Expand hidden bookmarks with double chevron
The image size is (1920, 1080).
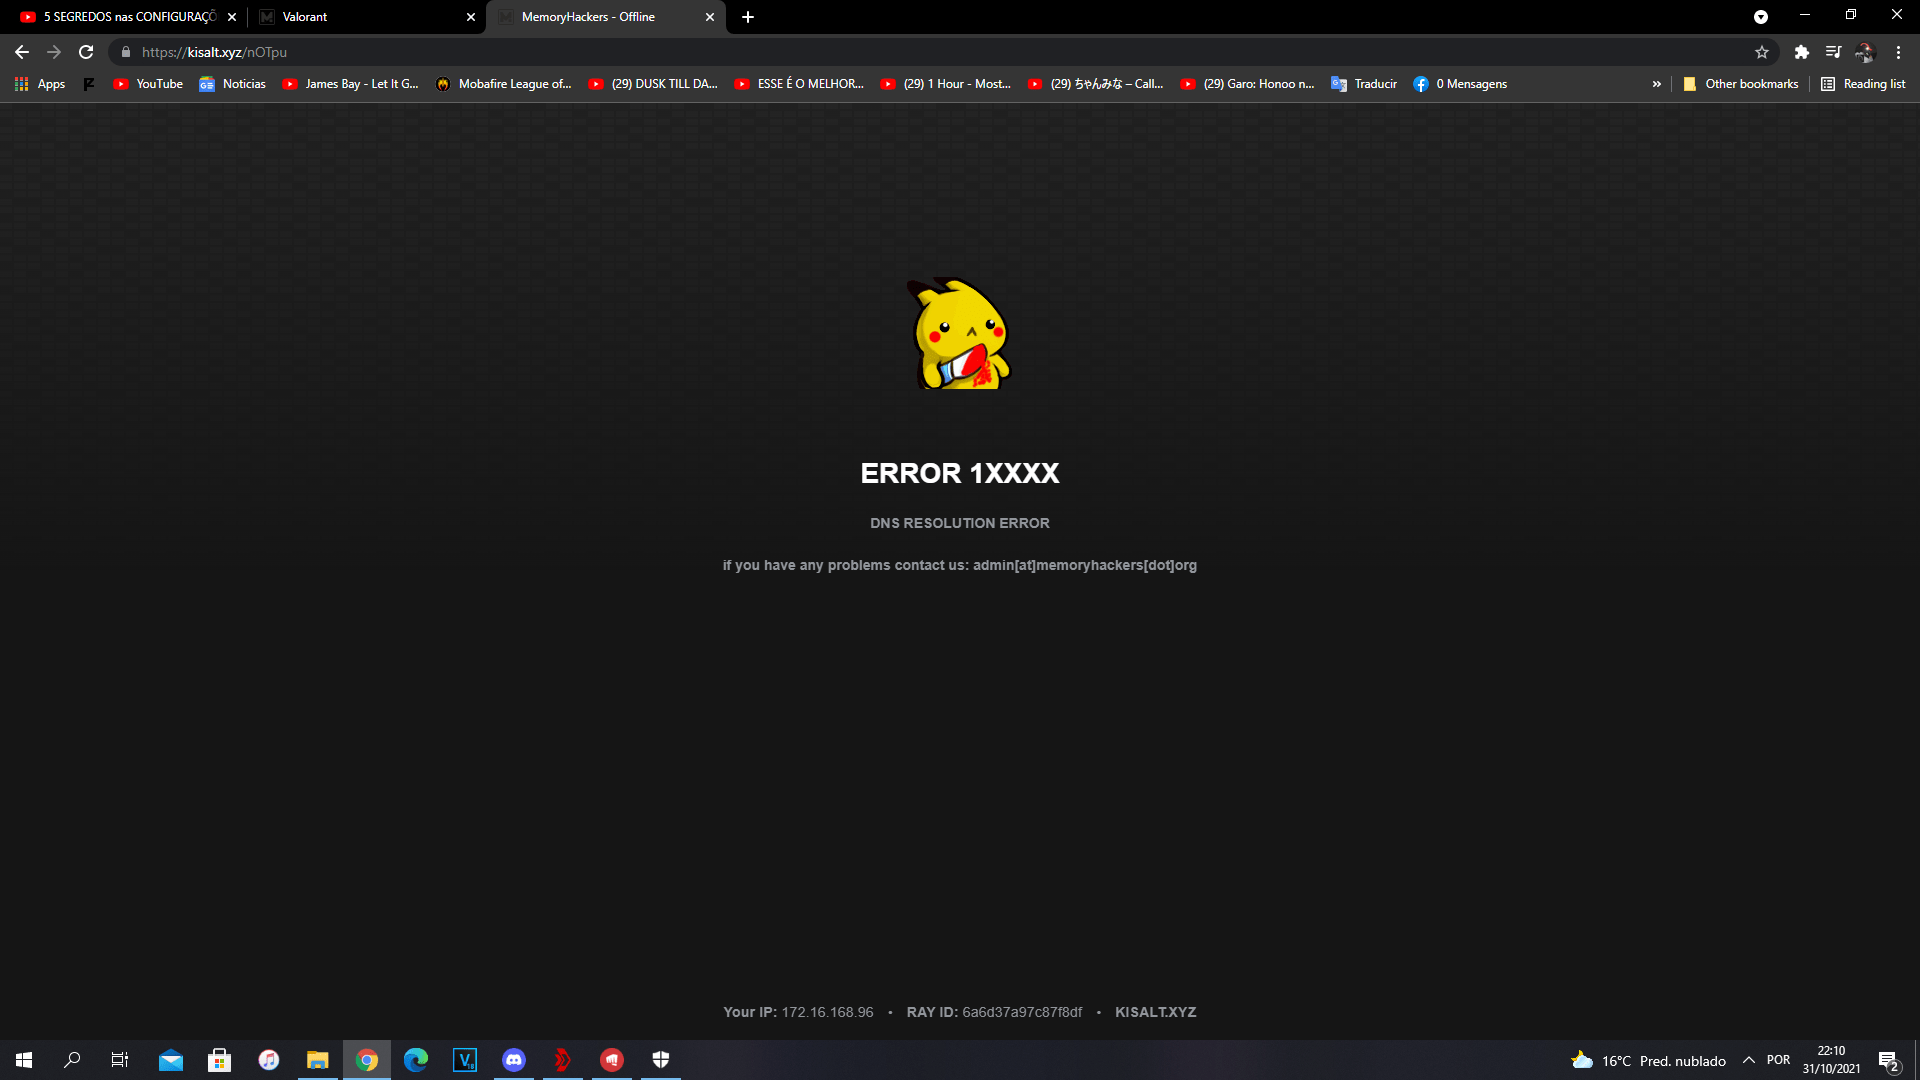coord(1656,84)
